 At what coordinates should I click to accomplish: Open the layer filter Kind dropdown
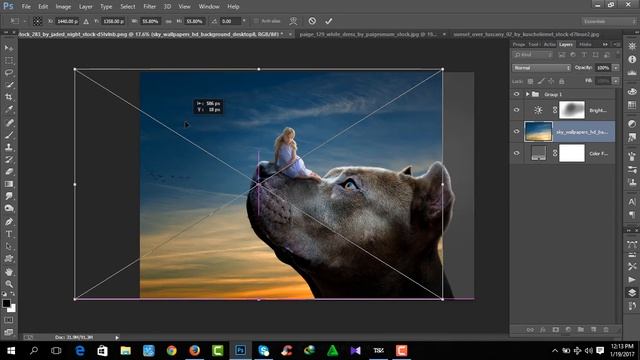click(533, 55)
